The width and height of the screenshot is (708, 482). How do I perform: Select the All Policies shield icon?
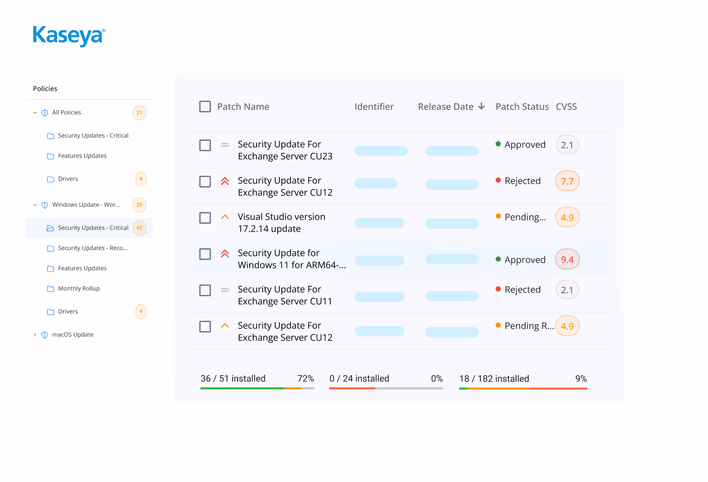(45, 112)
